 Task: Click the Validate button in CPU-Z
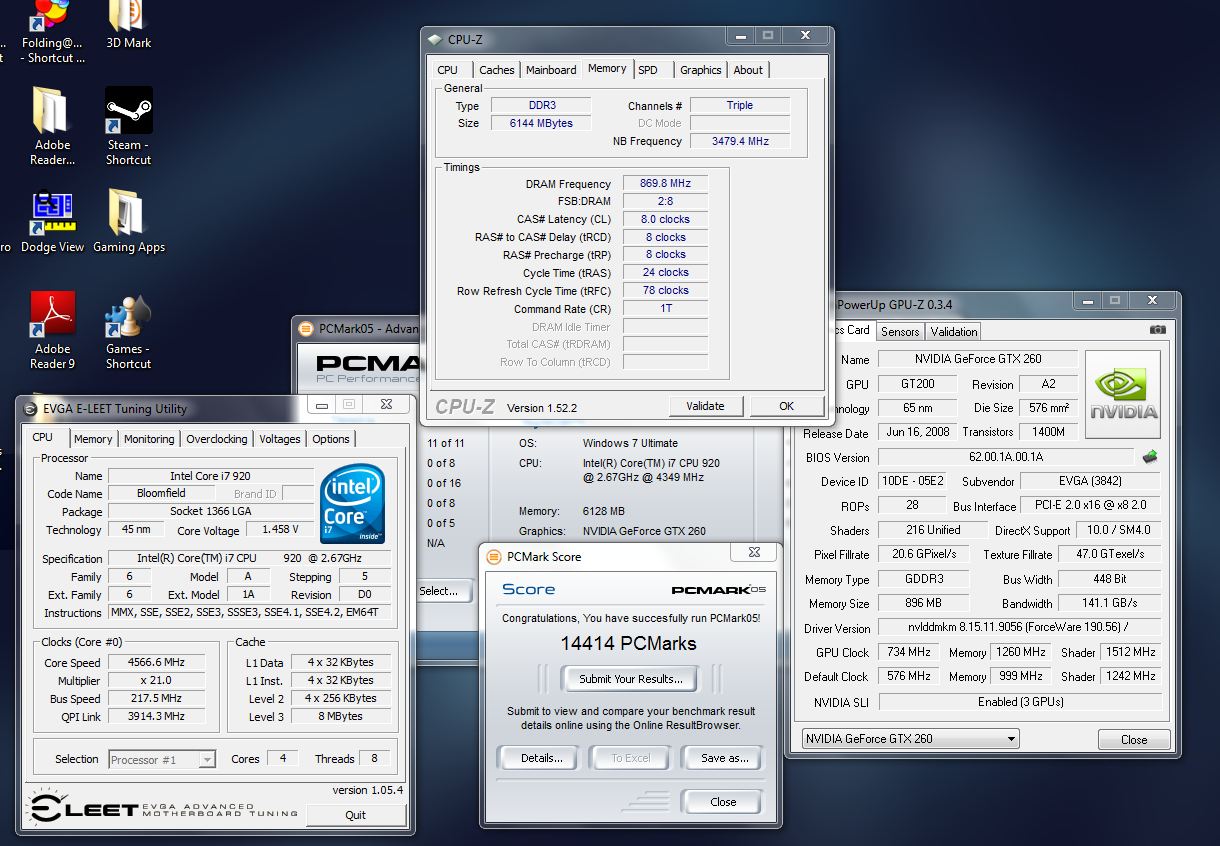point(705,406)
